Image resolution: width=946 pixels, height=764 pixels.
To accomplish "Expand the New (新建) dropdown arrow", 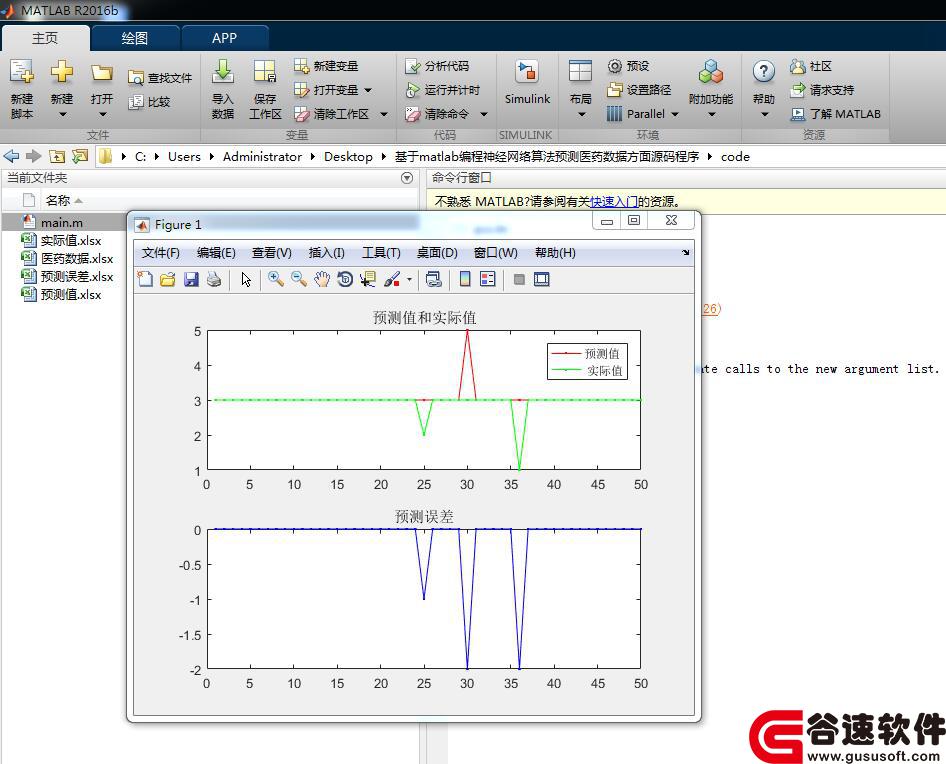I will point(62,114).
